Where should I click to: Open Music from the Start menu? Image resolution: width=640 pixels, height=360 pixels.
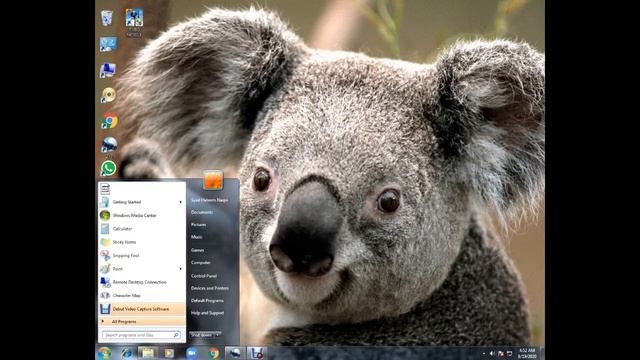point(197,237)
